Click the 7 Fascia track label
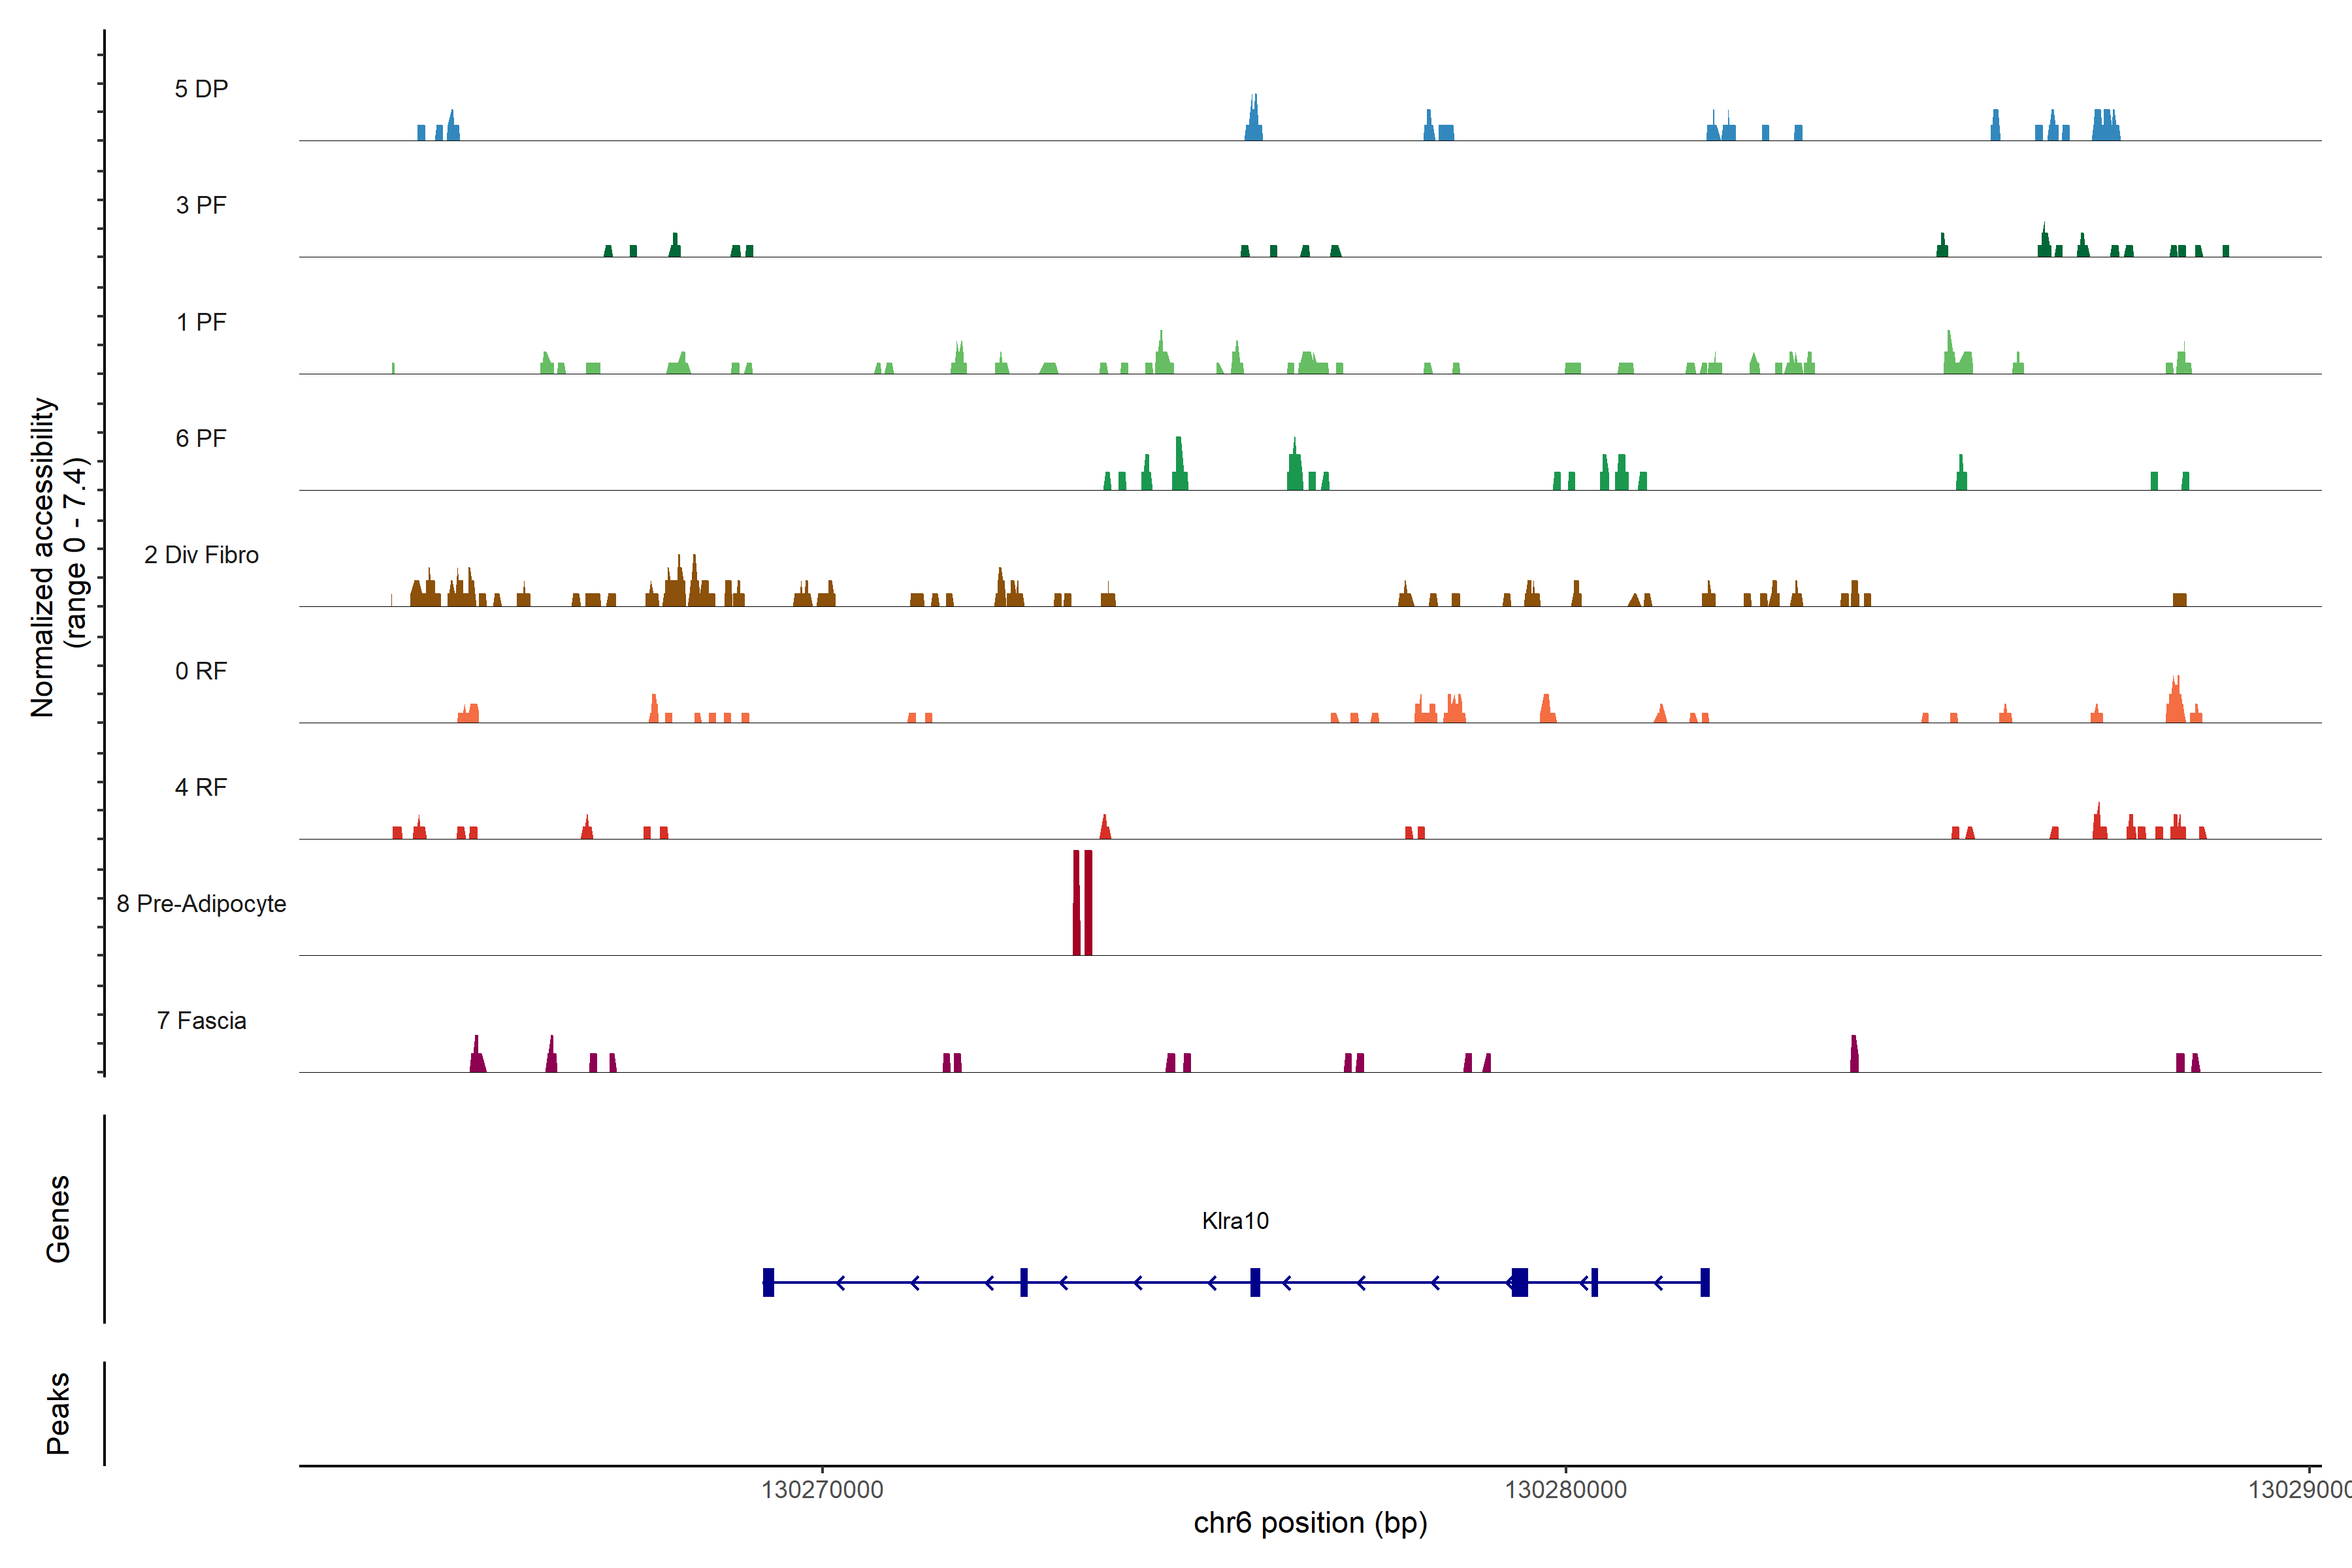The height and width of the screenshot is (1568, 2352). coord(201,1020)
